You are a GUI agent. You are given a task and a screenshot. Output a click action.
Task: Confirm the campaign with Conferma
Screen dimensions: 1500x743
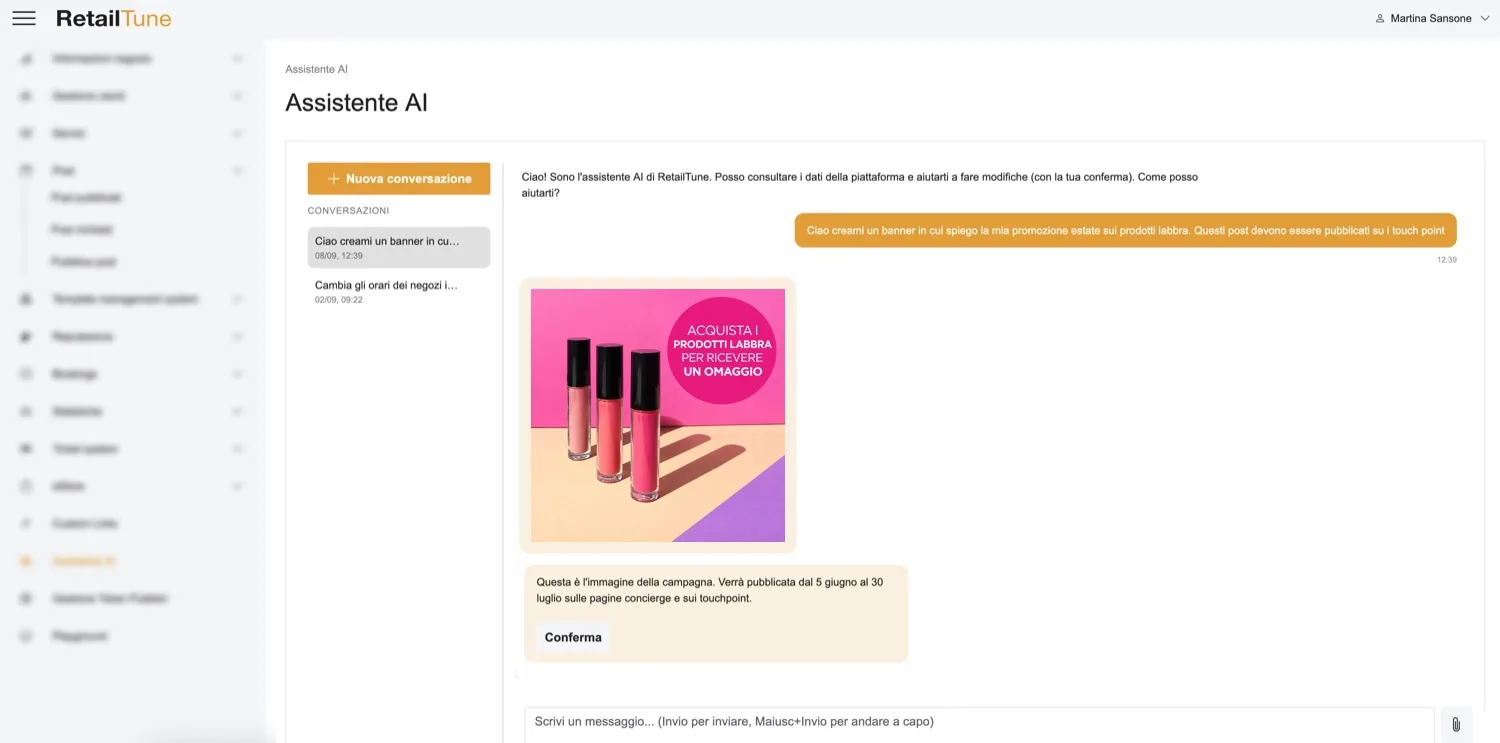573,637
